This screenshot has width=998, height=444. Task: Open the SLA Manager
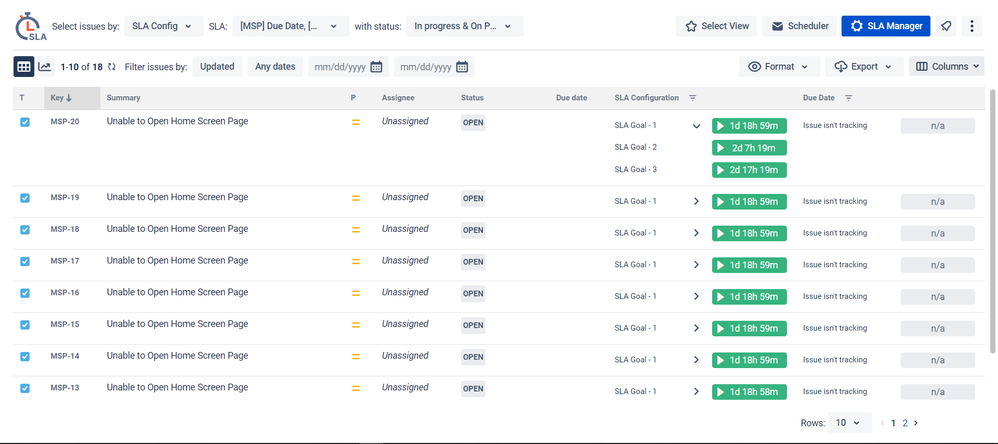[886, 26]
